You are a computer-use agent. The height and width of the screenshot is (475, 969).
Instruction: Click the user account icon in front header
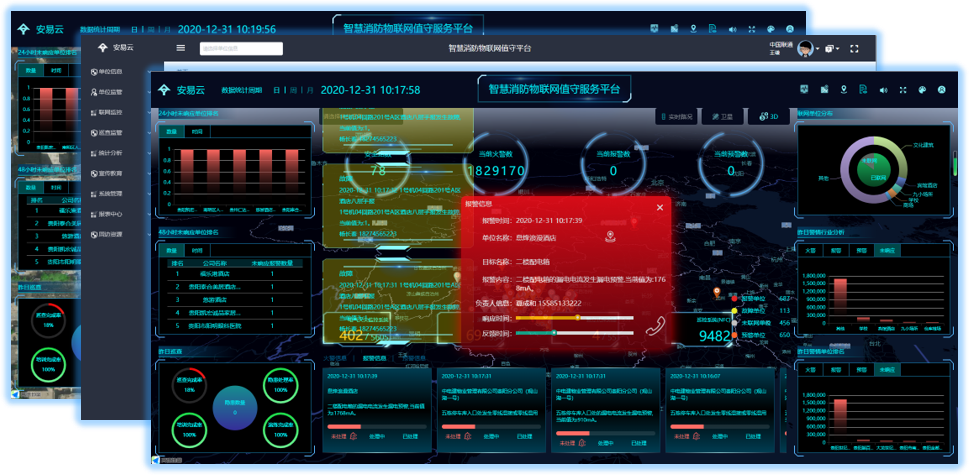click(x=941, y=89)
